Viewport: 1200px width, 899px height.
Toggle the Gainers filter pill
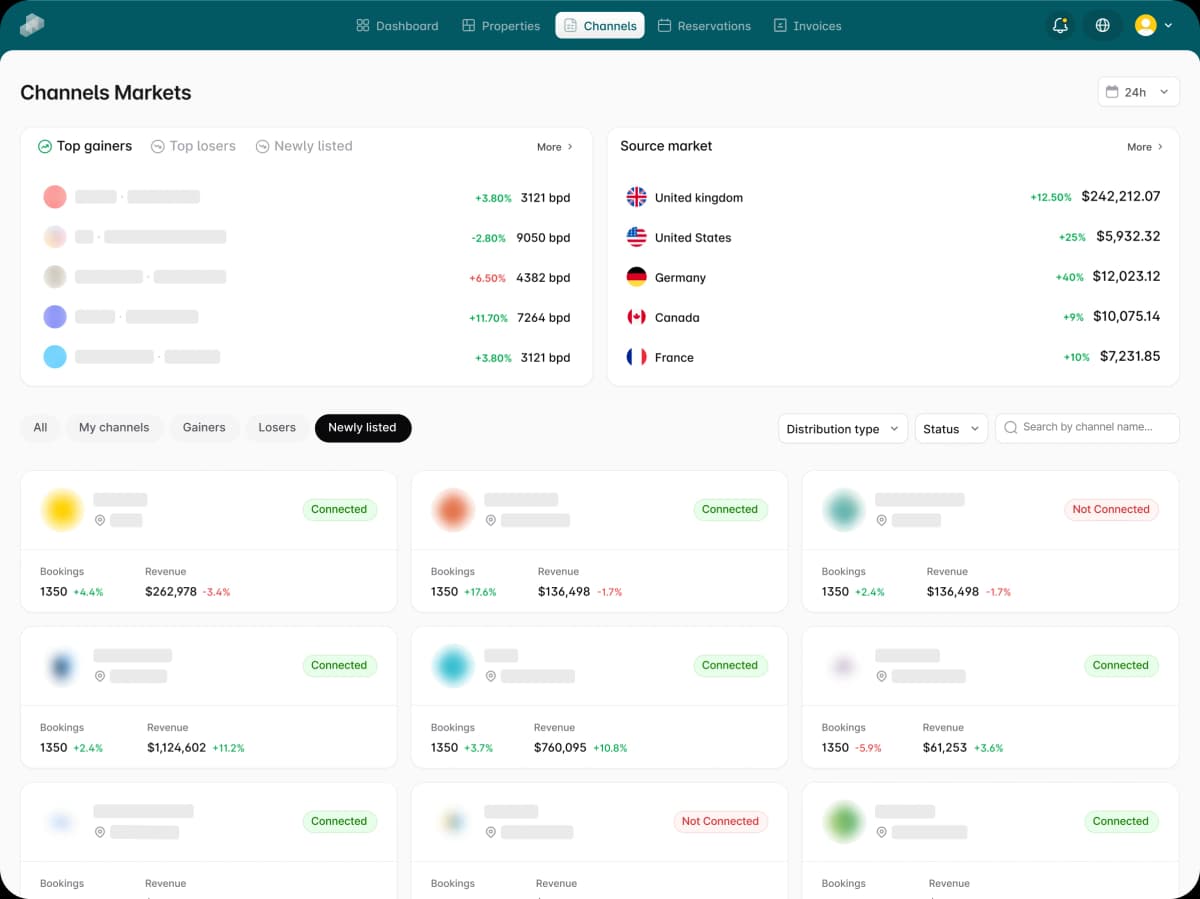click(204, 428)
